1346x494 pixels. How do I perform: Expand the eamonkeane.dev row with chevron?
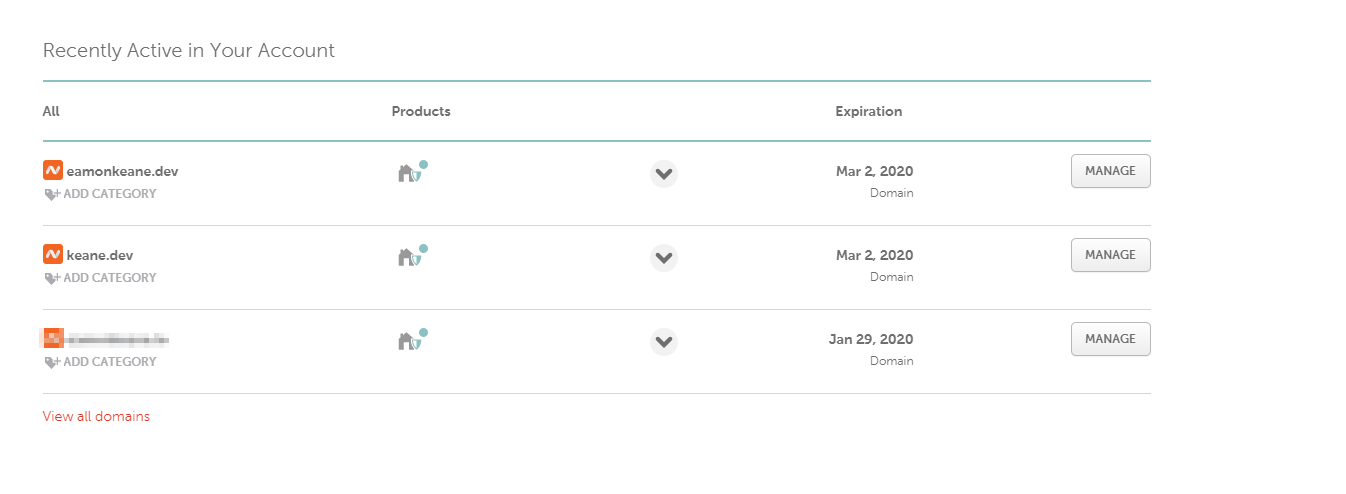(x=663, y=174)
